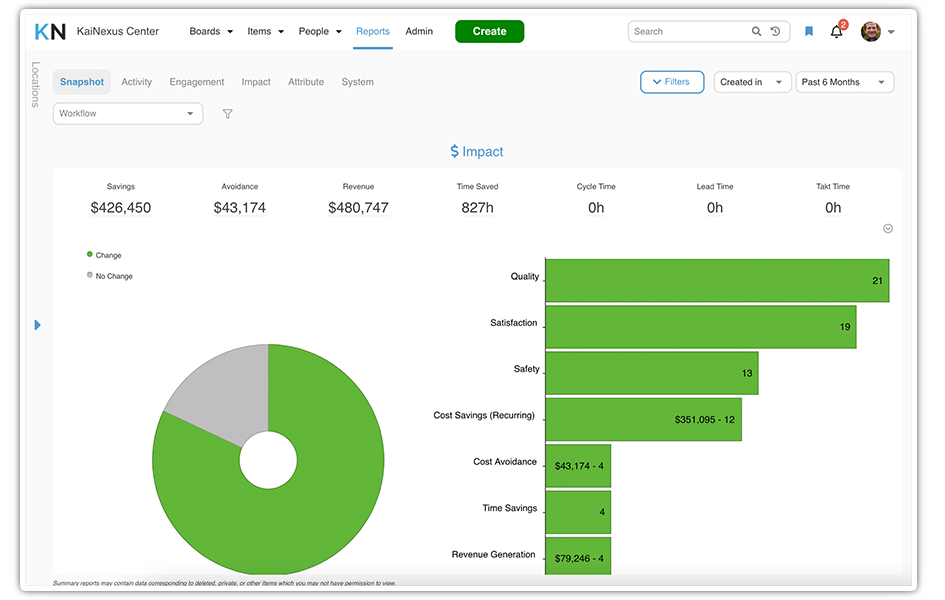Open recent search history icon
The height and width of the screenshot is (600, 945).
[775, 32]
